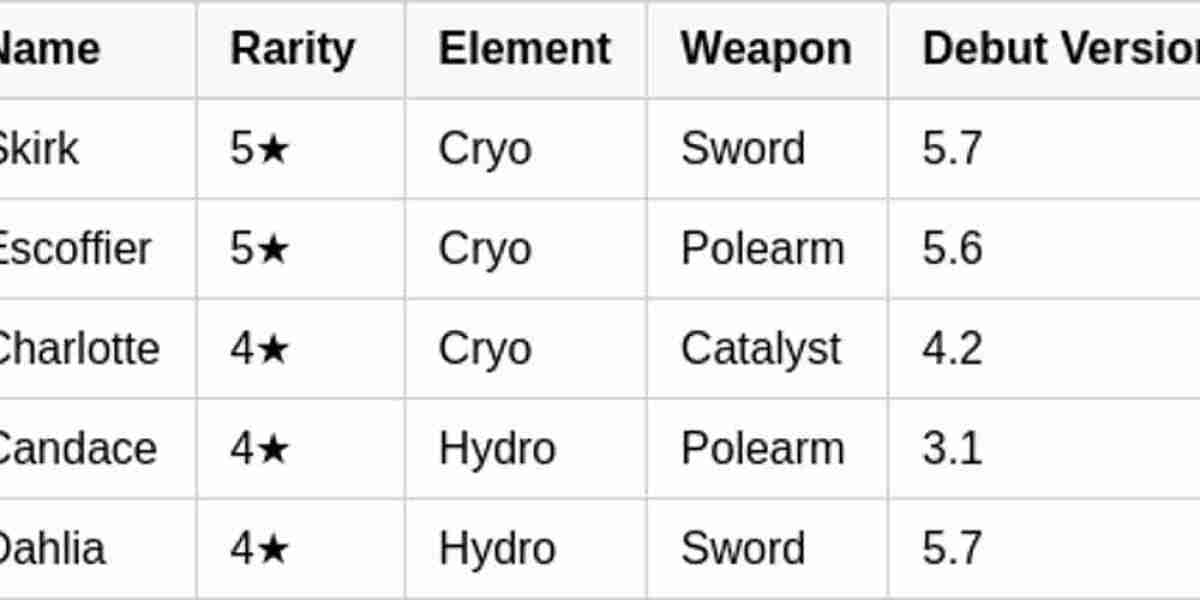Click Escoffier's Polearm weapon cell
Image resolution: width=1200 pixels, height=600 pixels.
[762, 249]
